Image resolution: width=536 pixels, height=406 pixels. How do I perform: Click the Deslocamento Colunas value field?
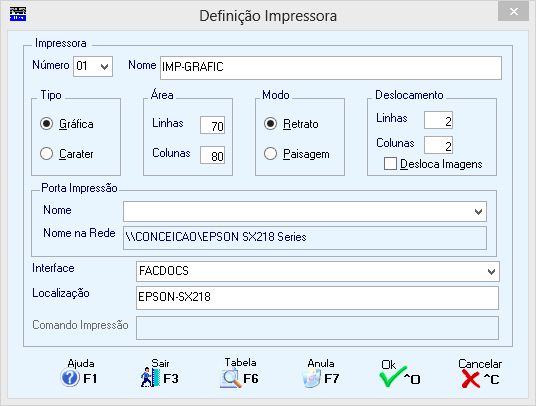coord(438,145)
